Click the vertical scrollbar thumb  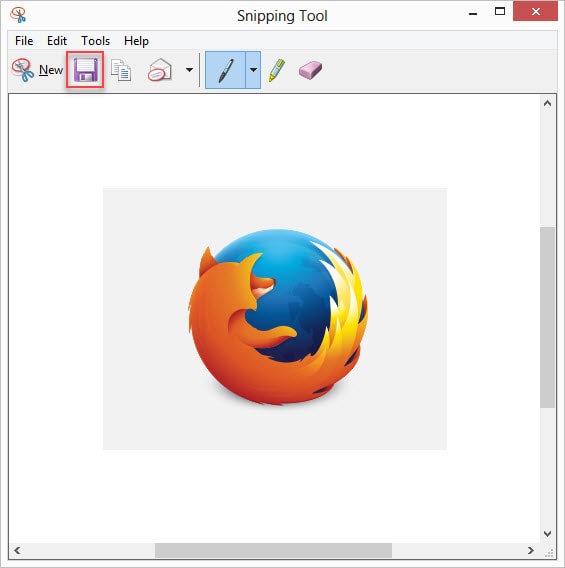[548, 317]
